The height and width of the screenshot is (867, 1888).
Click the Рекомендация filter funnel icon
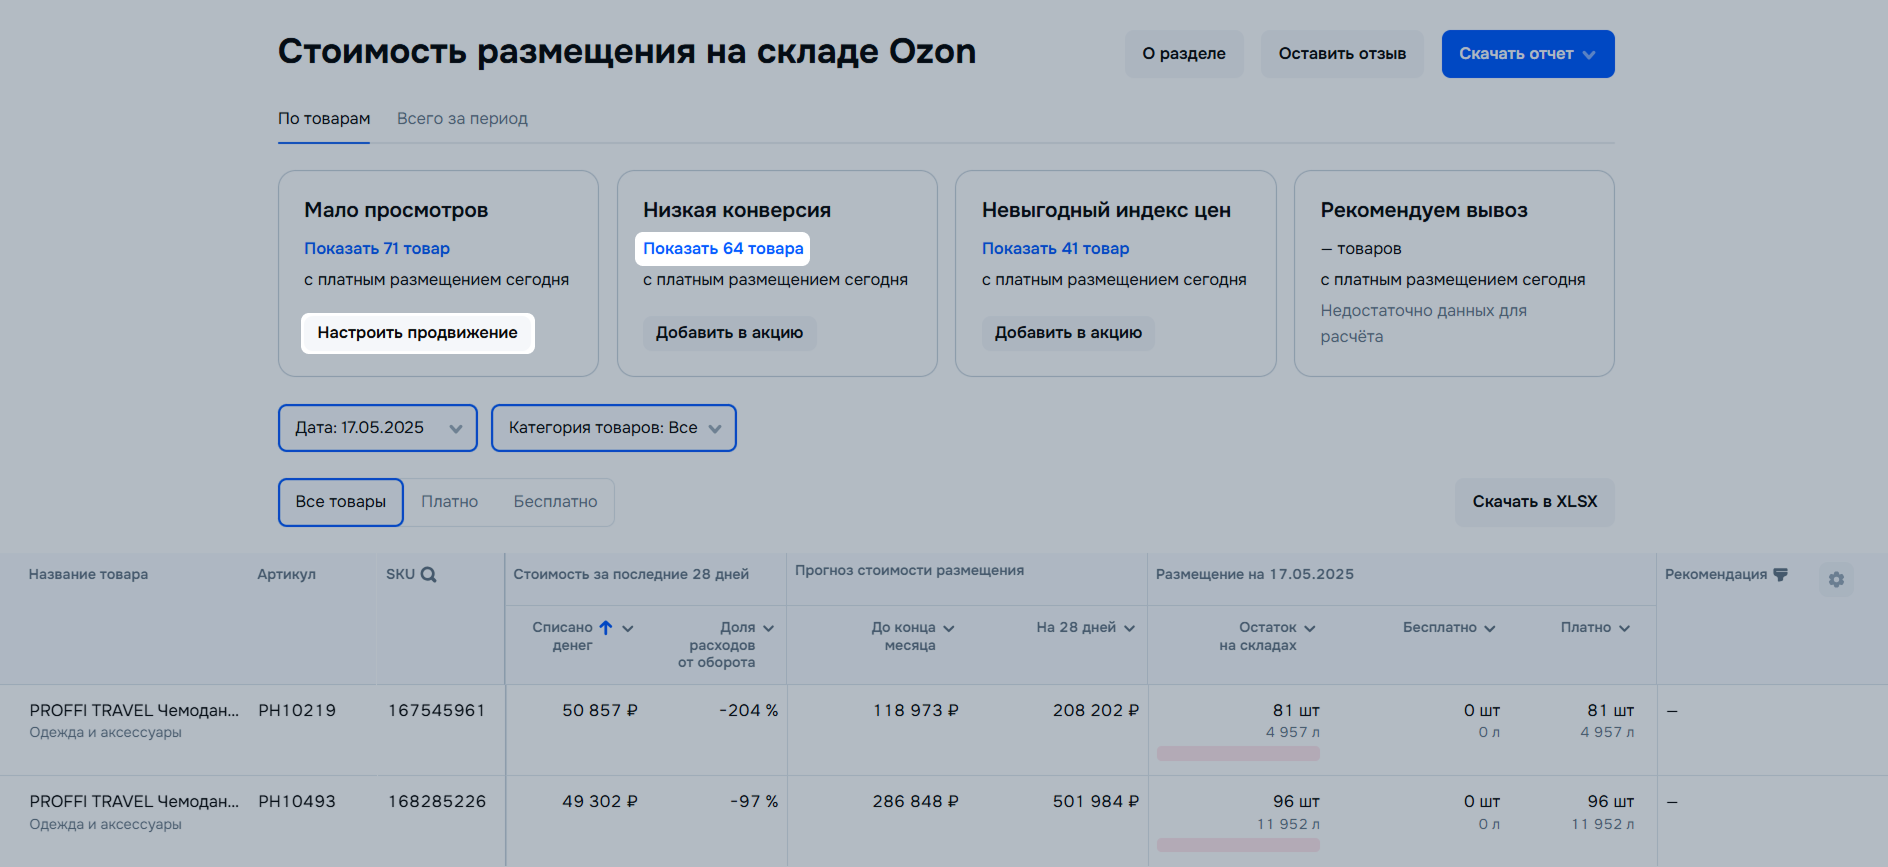click(1780, 575)
